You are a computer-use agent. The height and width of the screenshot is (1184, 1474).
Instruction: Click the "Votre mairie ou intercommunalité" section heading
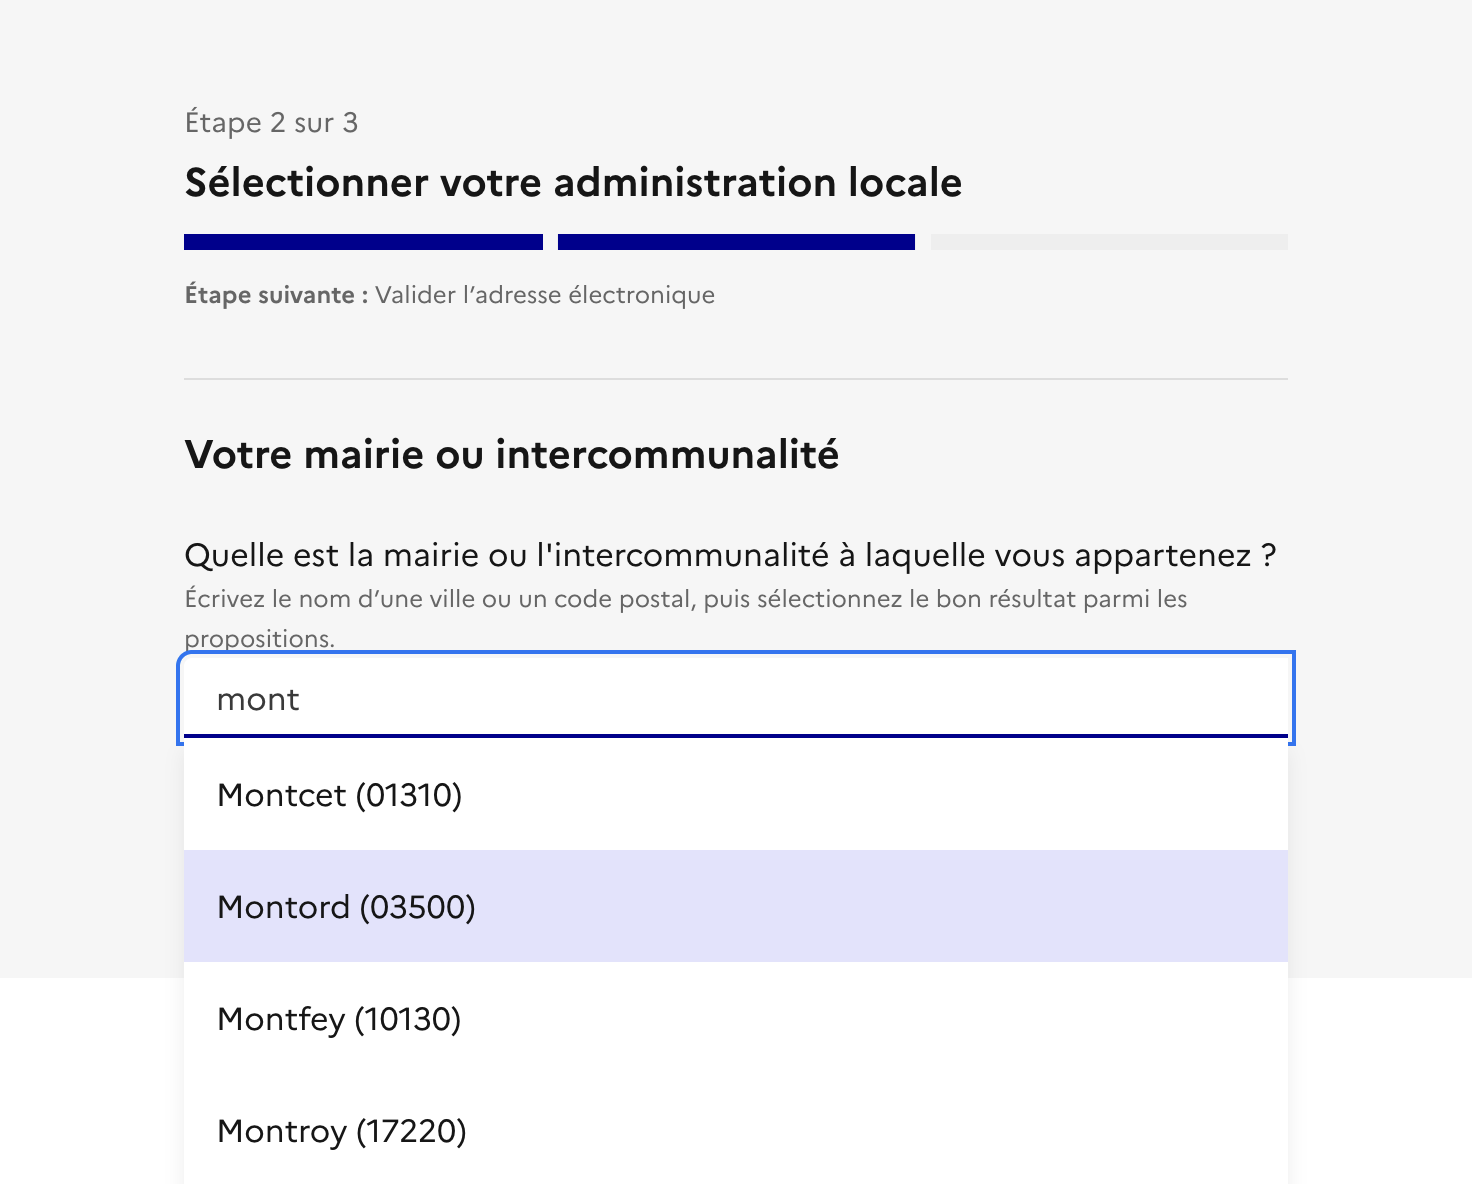click(x=512, y=455)
